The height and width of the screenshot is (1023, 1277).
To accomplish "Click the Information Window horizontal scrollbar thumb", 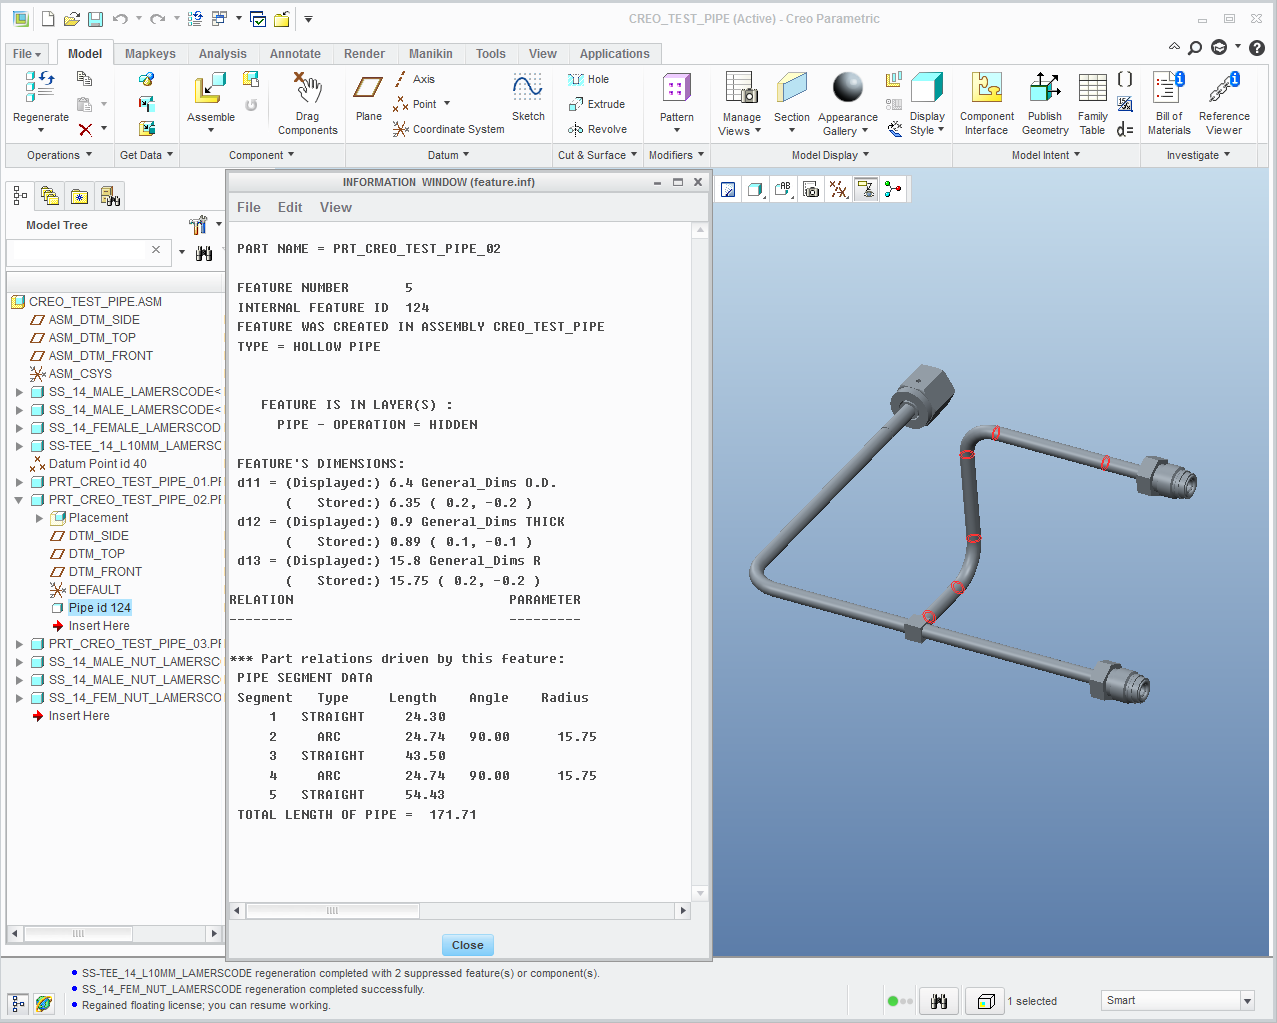I will coord(332,911).
